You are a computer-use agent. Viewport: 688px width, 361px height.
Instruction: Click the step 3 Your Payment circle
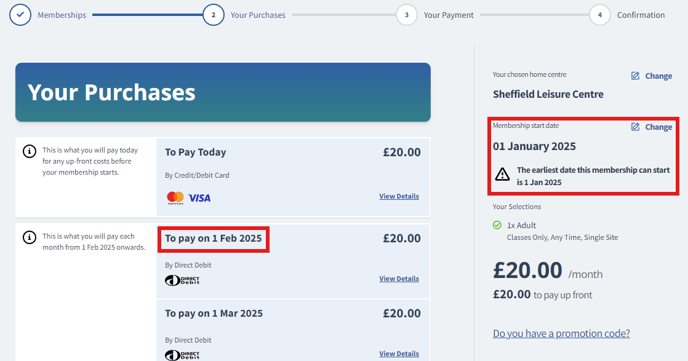pyautogui.click(x=406, y=15)
